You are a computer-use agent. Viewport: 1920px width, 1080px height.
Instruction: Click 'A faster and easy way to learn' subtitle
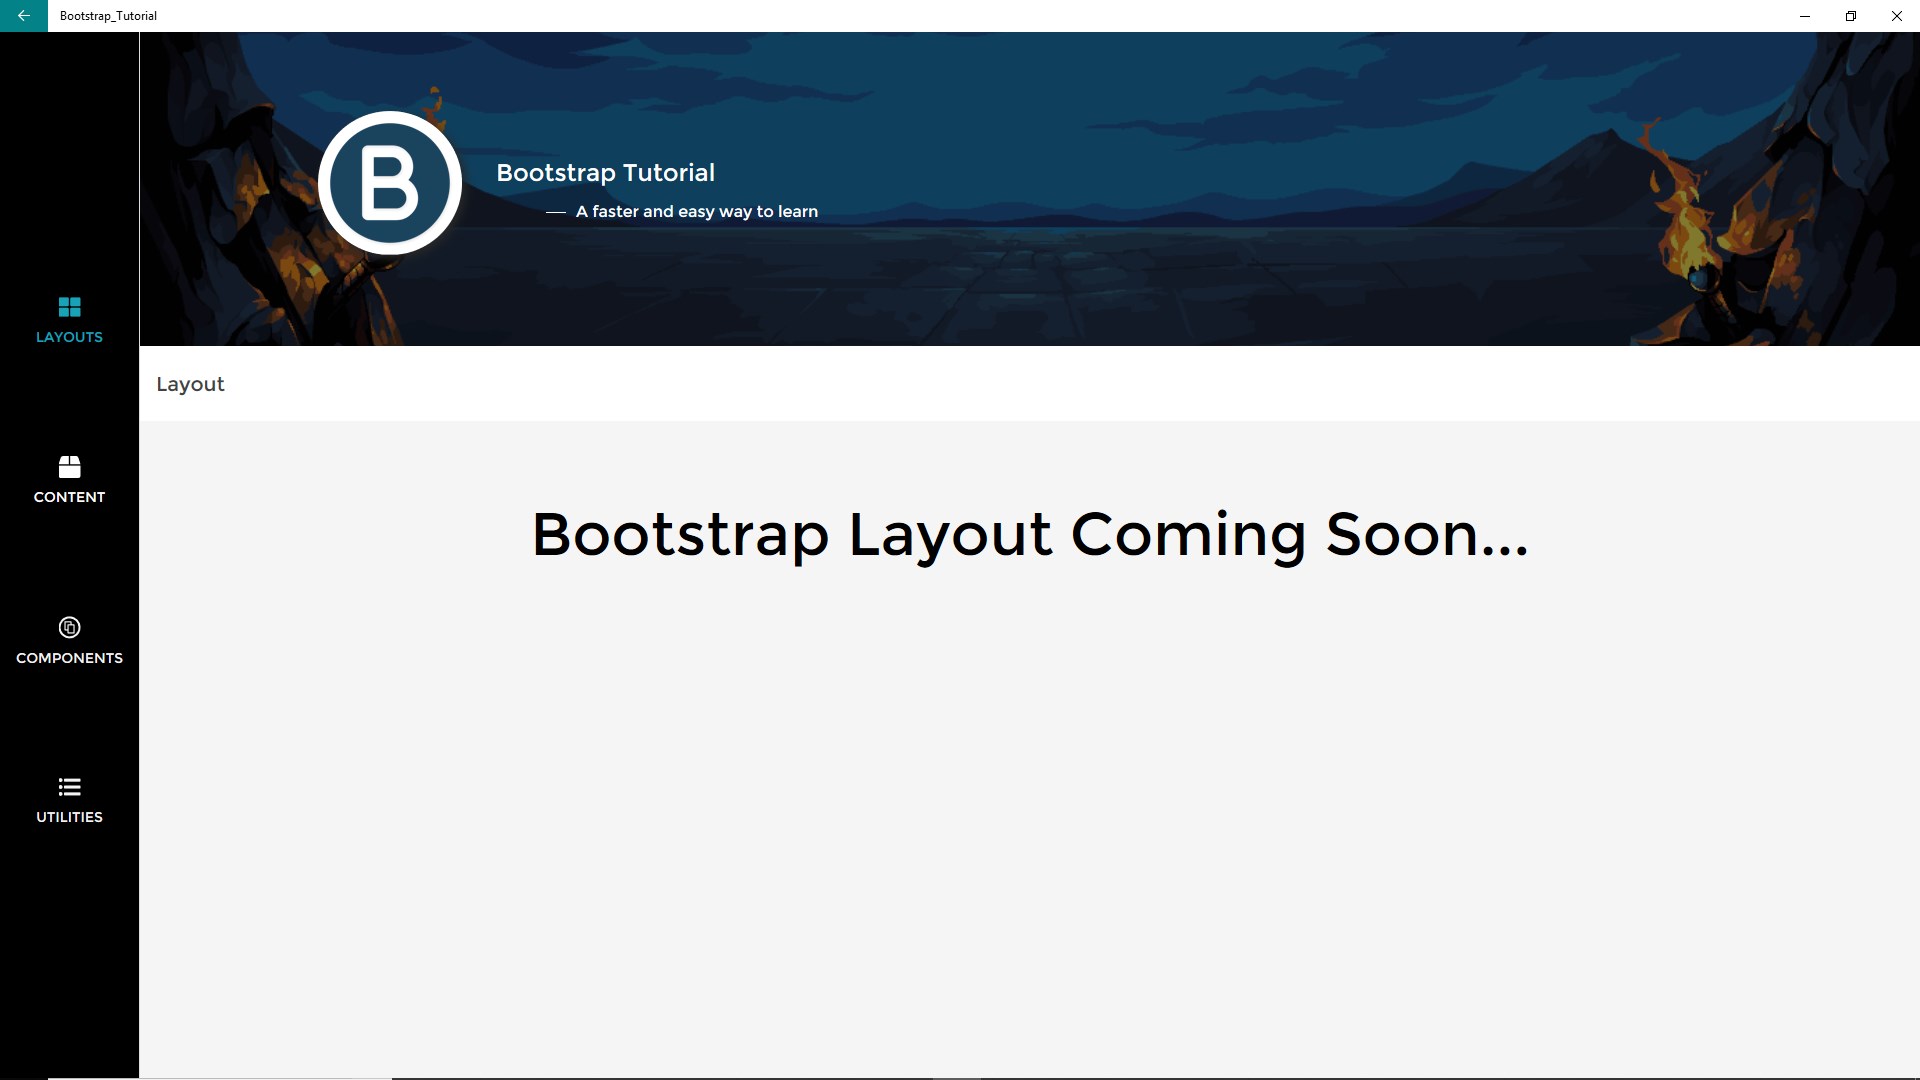pos(696,212)
